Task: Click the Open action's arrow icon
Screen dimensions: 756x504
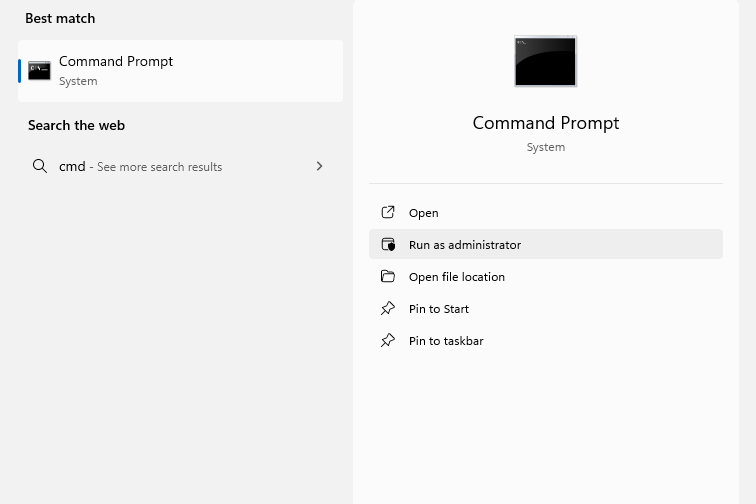Action: click(388, 213)
